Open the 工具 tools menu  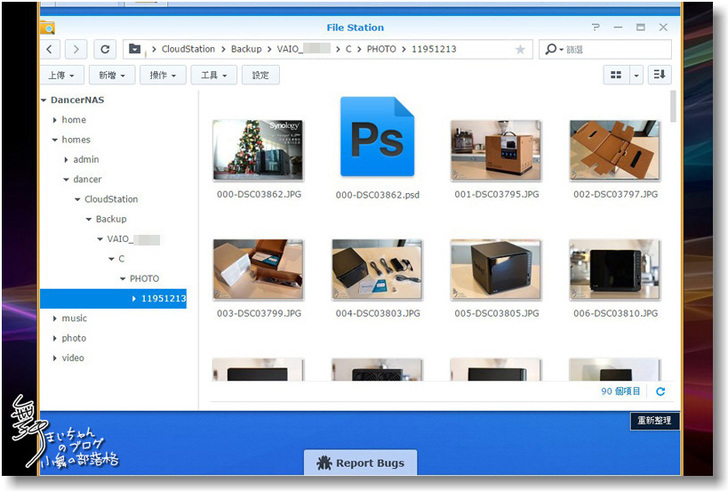(x=214, y=75)
